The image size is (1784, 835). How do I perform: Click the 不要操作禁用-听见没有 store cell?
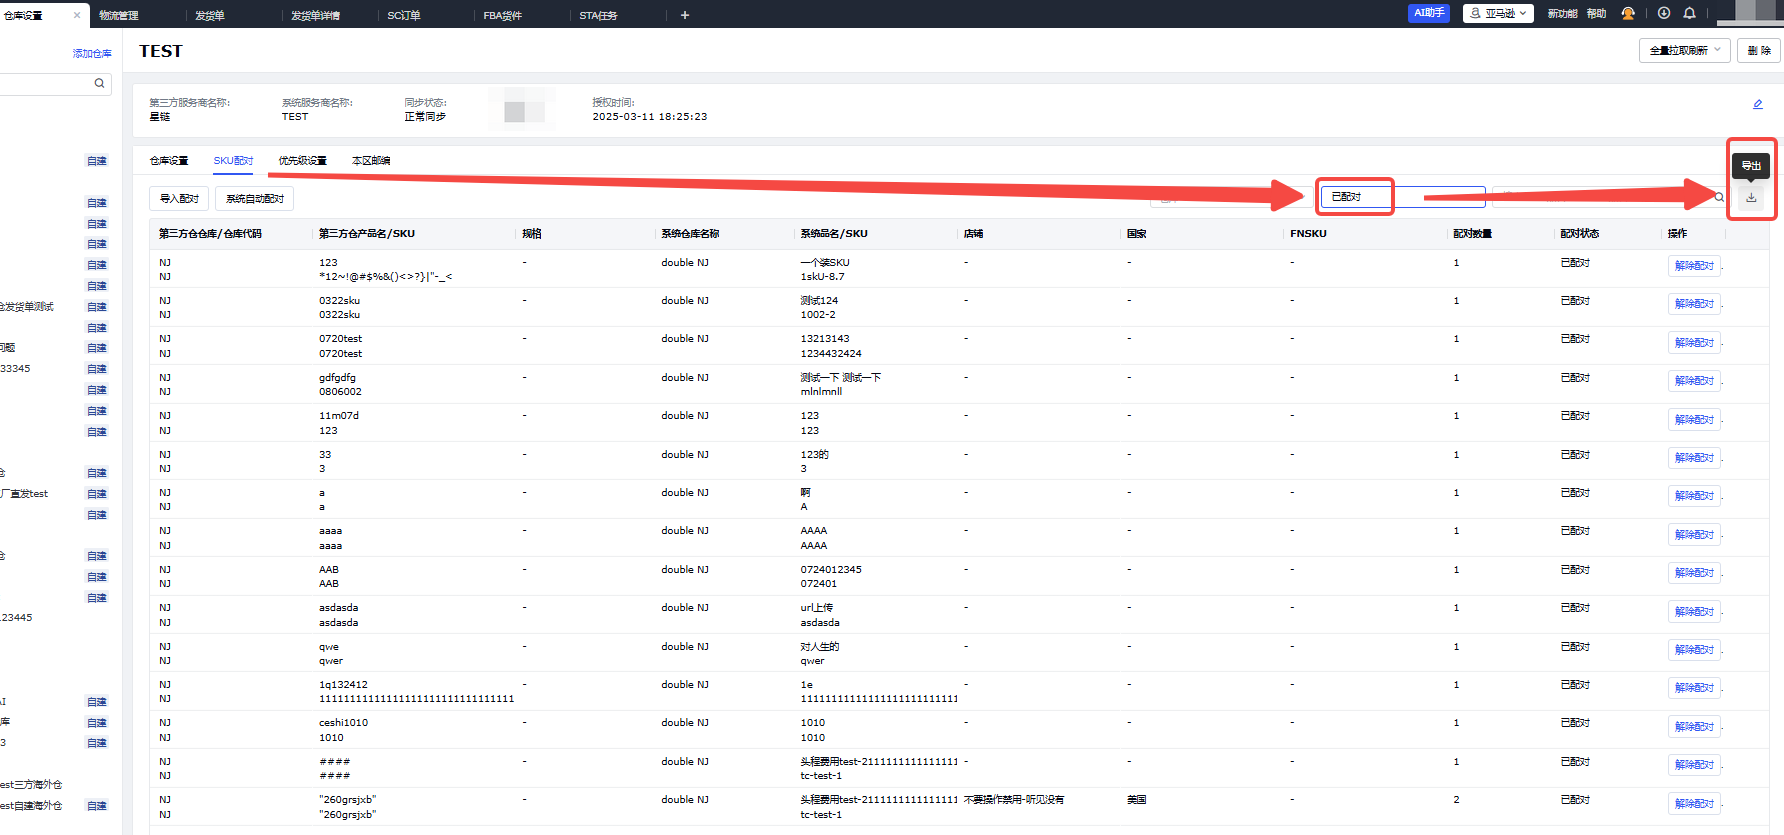[x=1014, y=800]
